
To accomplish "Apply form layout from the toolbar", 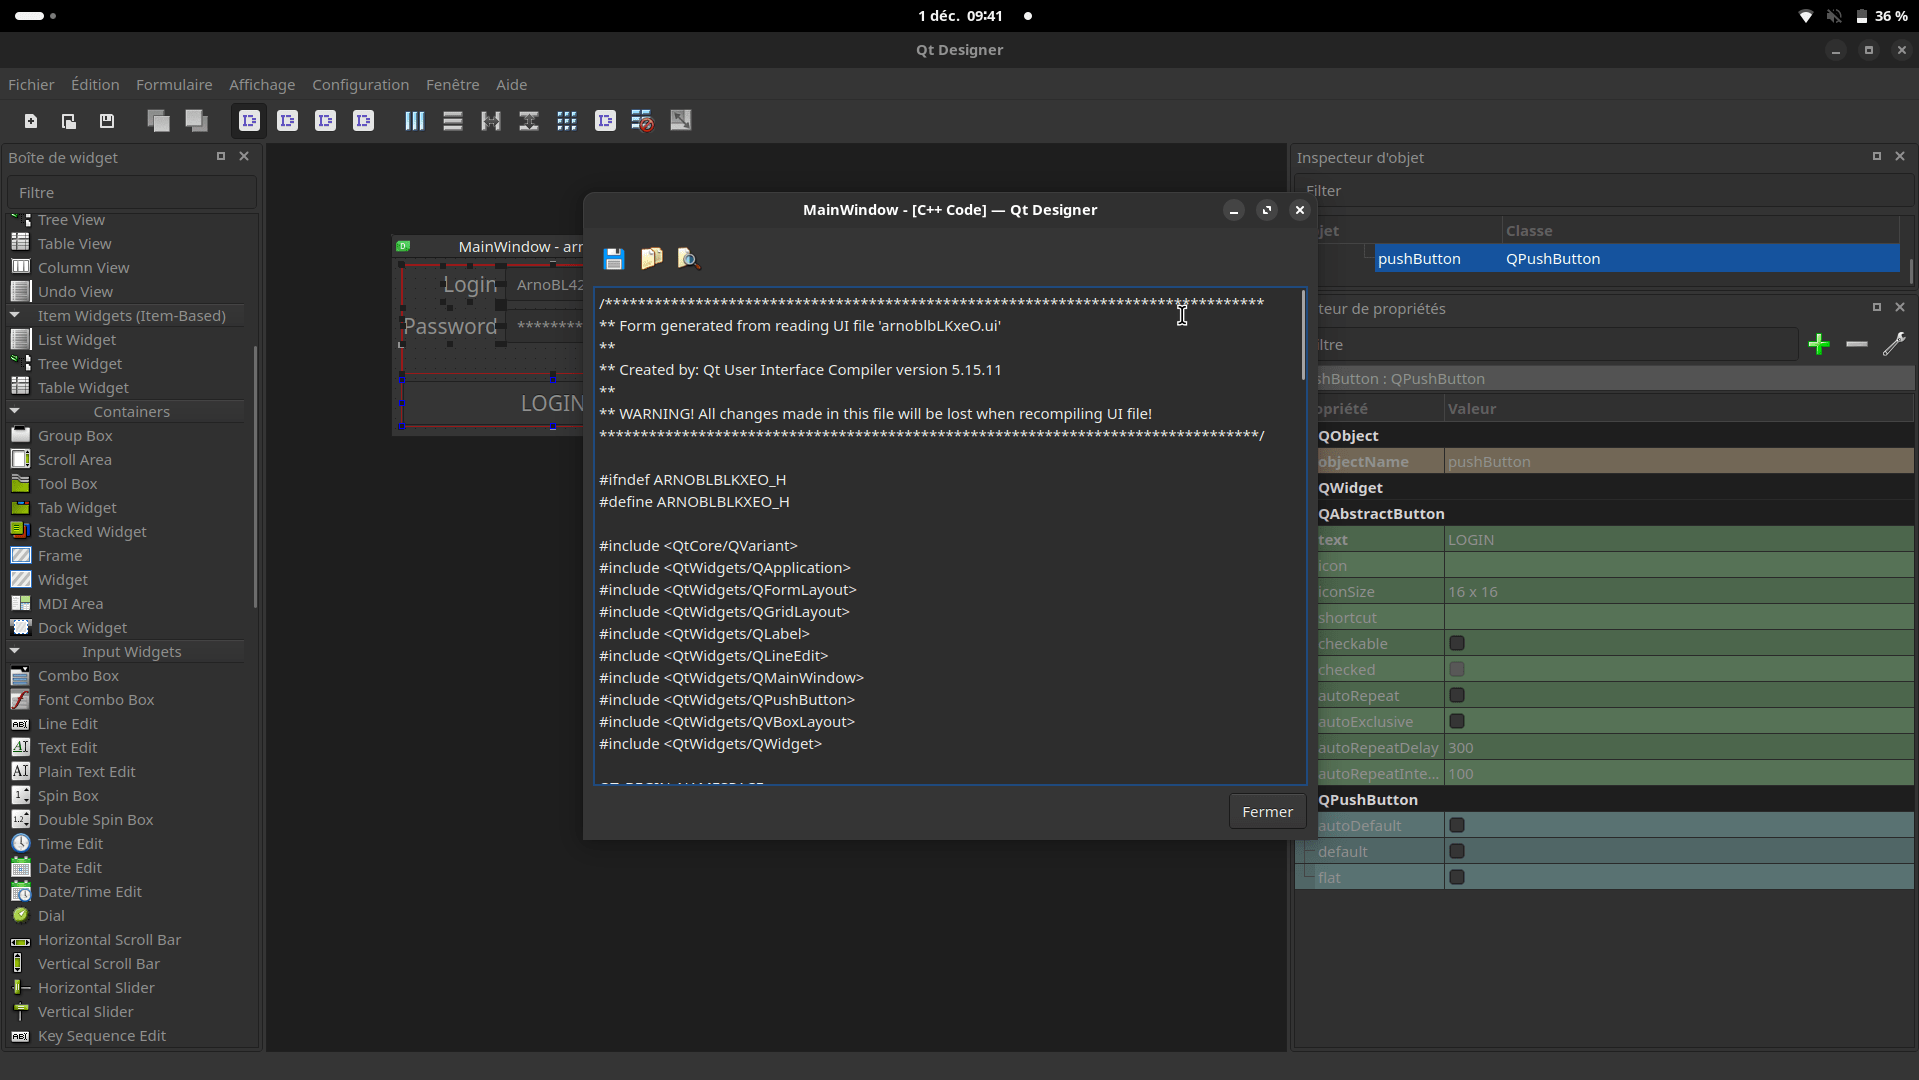I will (605, 121).
